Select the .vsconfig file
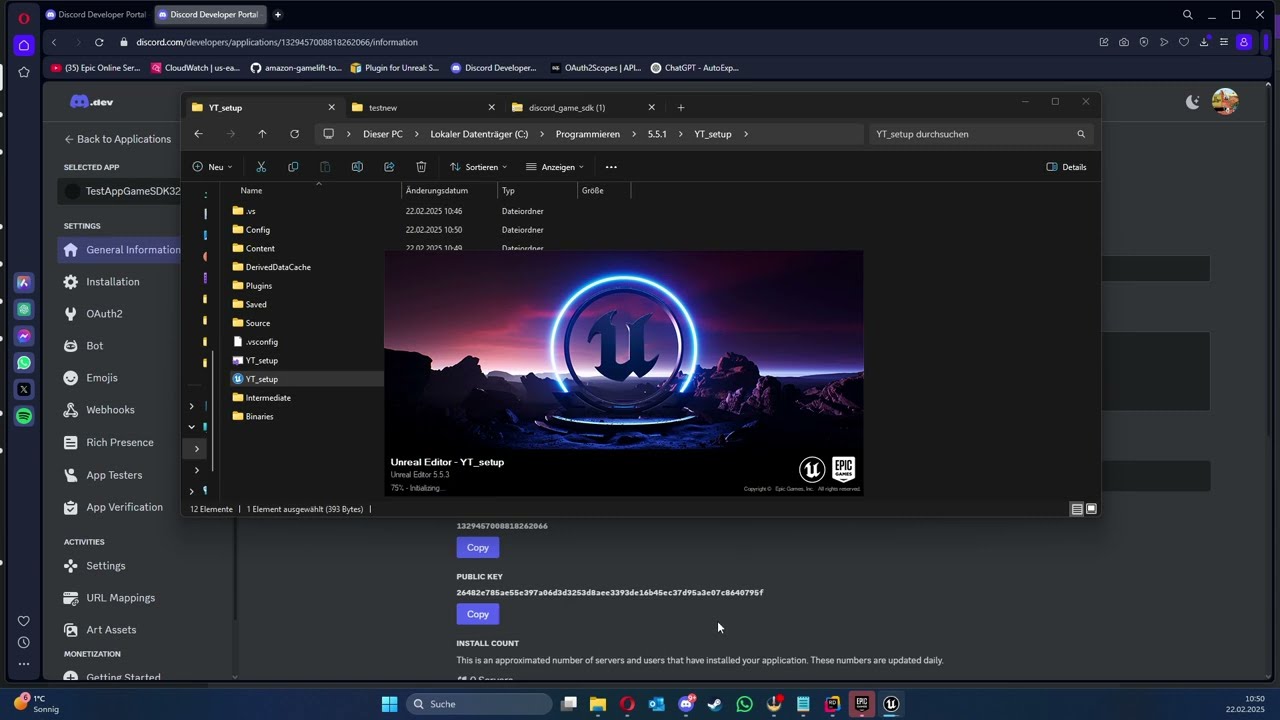This screenshot has height=720, width=1280. click(x=261, y=342)
